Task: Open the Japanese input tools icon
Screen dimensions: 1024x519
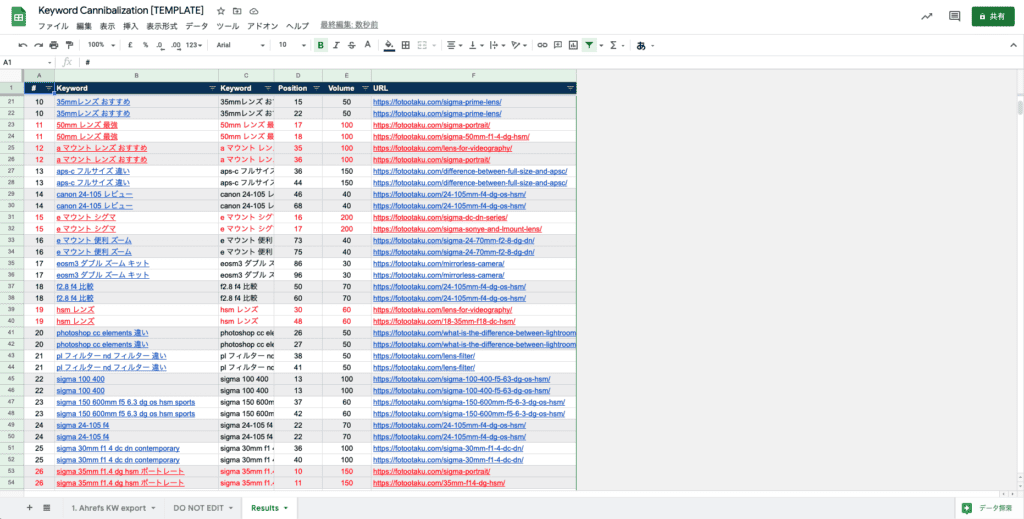Action: pyautogui.click(x=641, y=45)
